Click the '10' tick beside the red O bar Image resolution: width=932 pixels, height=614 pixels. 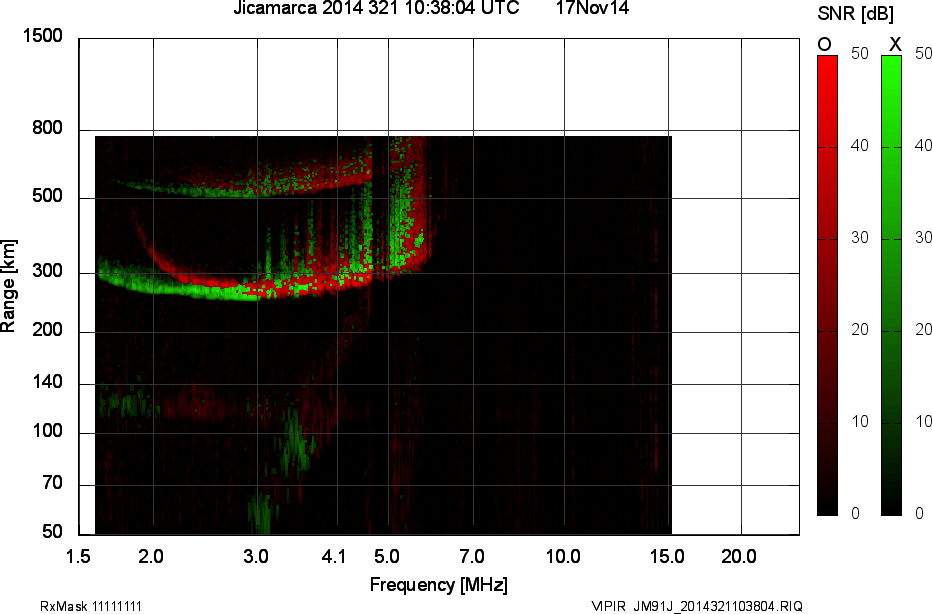pos(860,422)
